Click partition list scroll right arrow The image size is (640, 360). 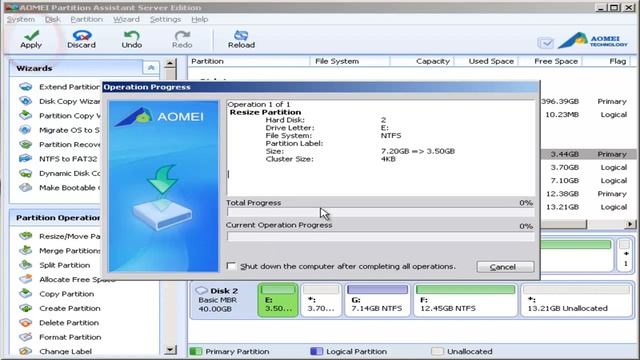coord(630,224)
